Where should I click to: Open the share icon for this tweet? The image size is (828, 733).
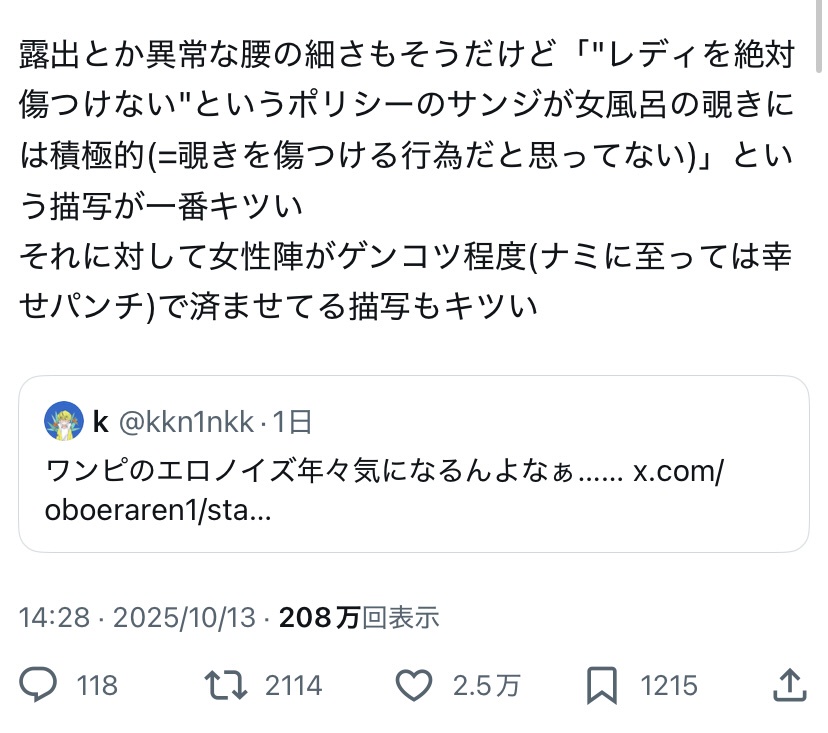[790, 686]
